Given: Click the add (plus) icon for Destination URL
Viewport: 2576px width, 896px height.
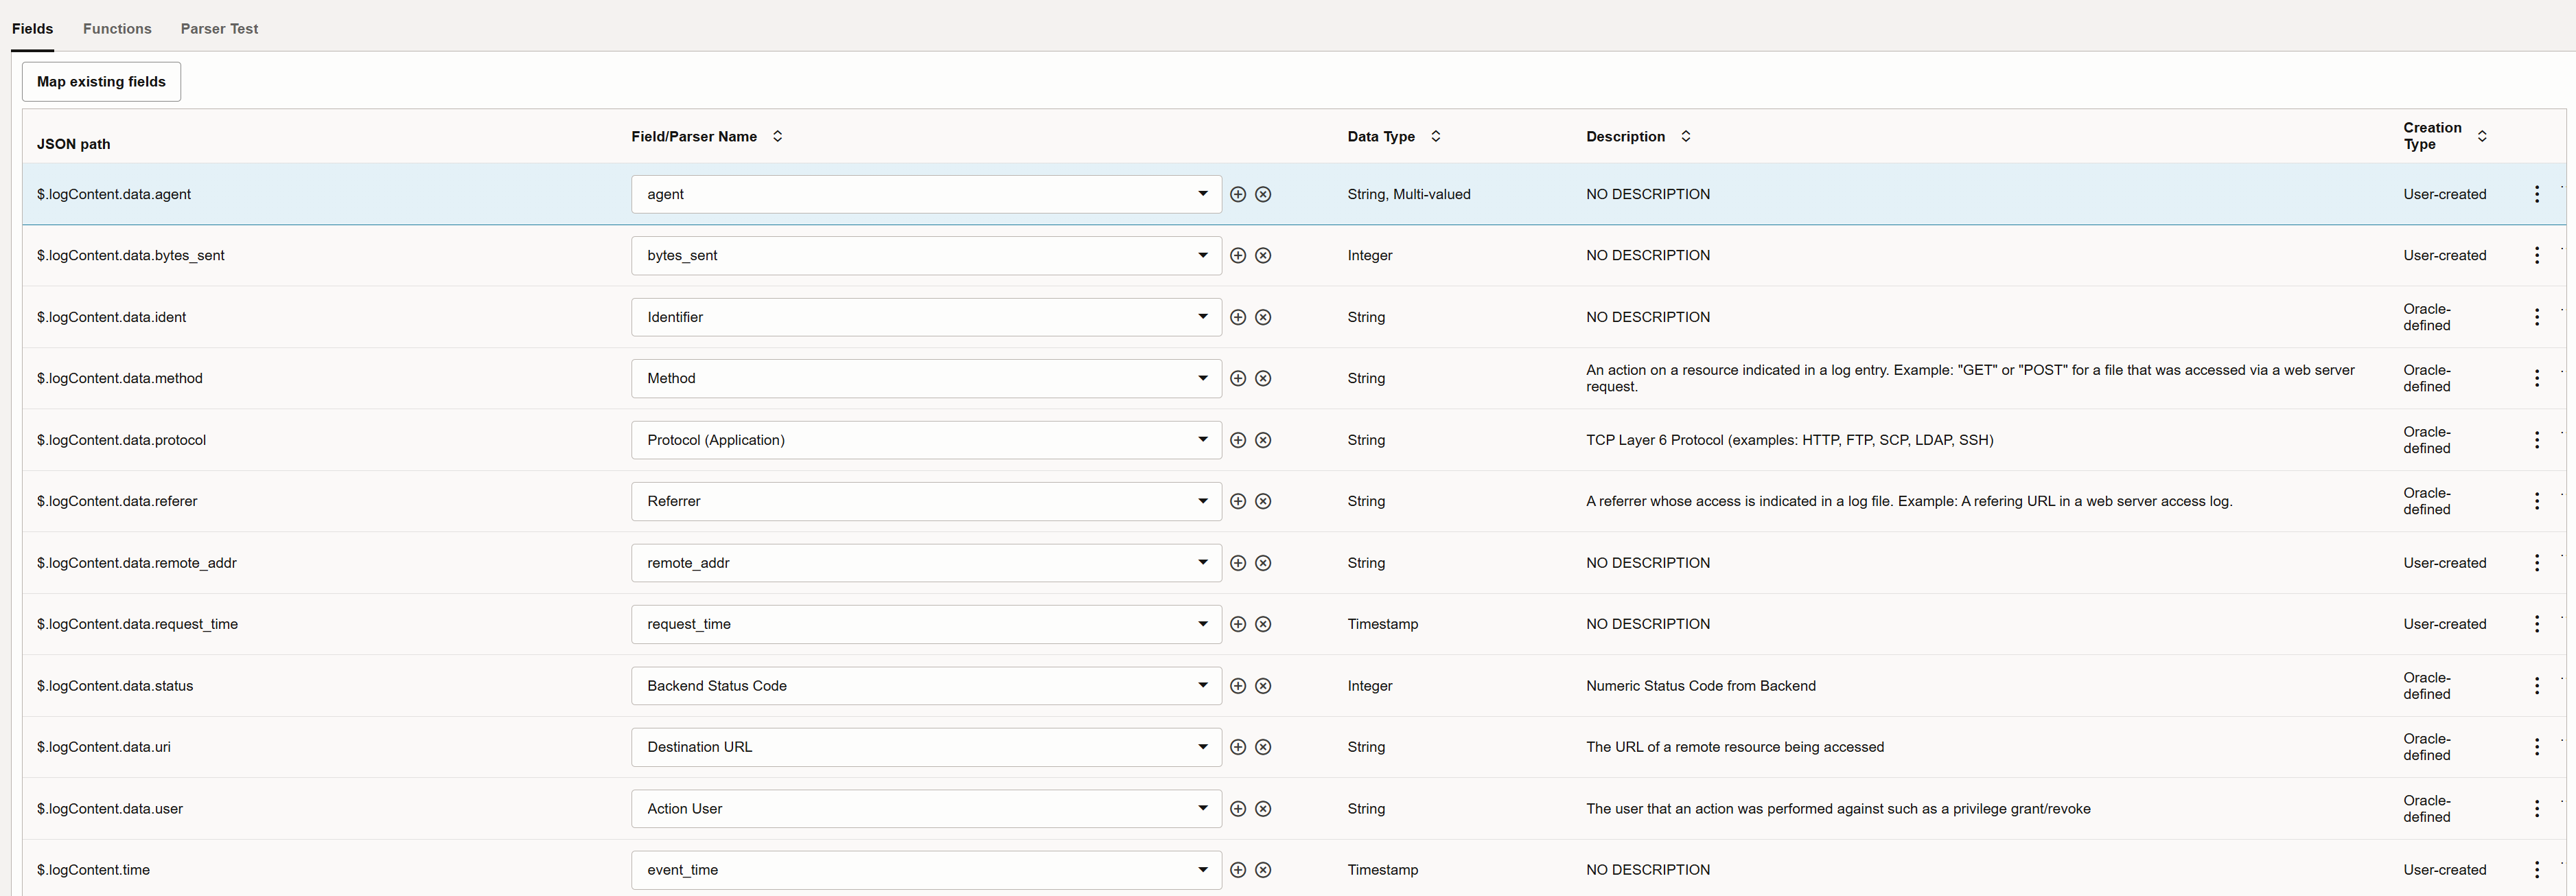Looking at the screenshot, I should coord(1238,747).
